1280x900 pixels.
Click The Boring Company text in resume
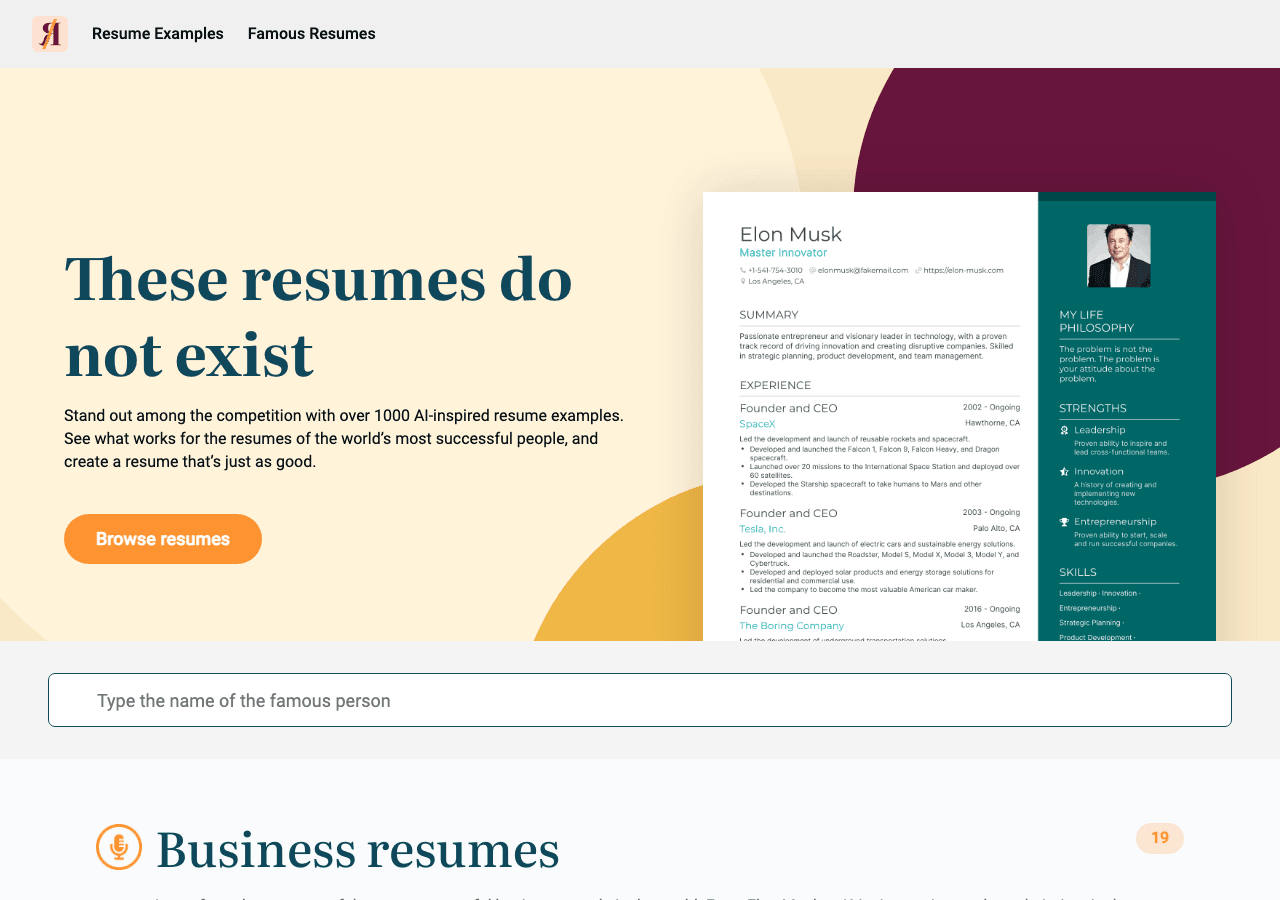tap(791, 626)
